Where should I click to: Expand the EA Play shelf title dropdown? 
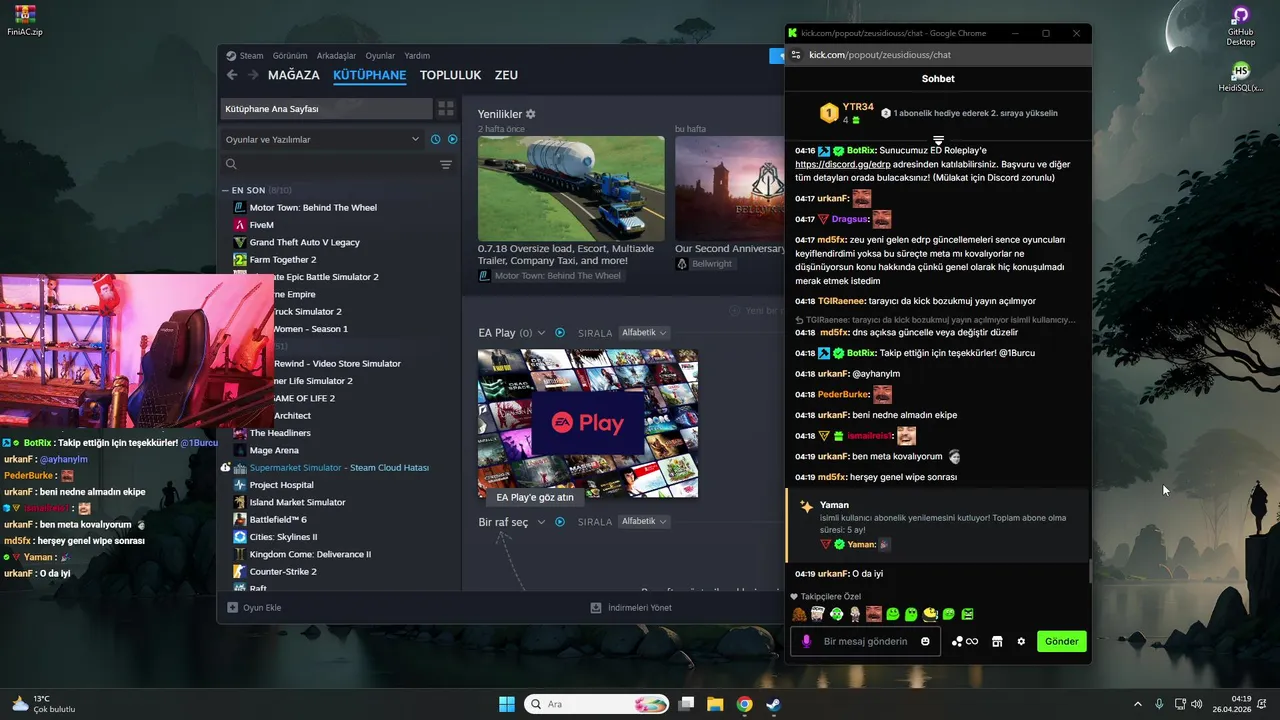pos(541,332)
